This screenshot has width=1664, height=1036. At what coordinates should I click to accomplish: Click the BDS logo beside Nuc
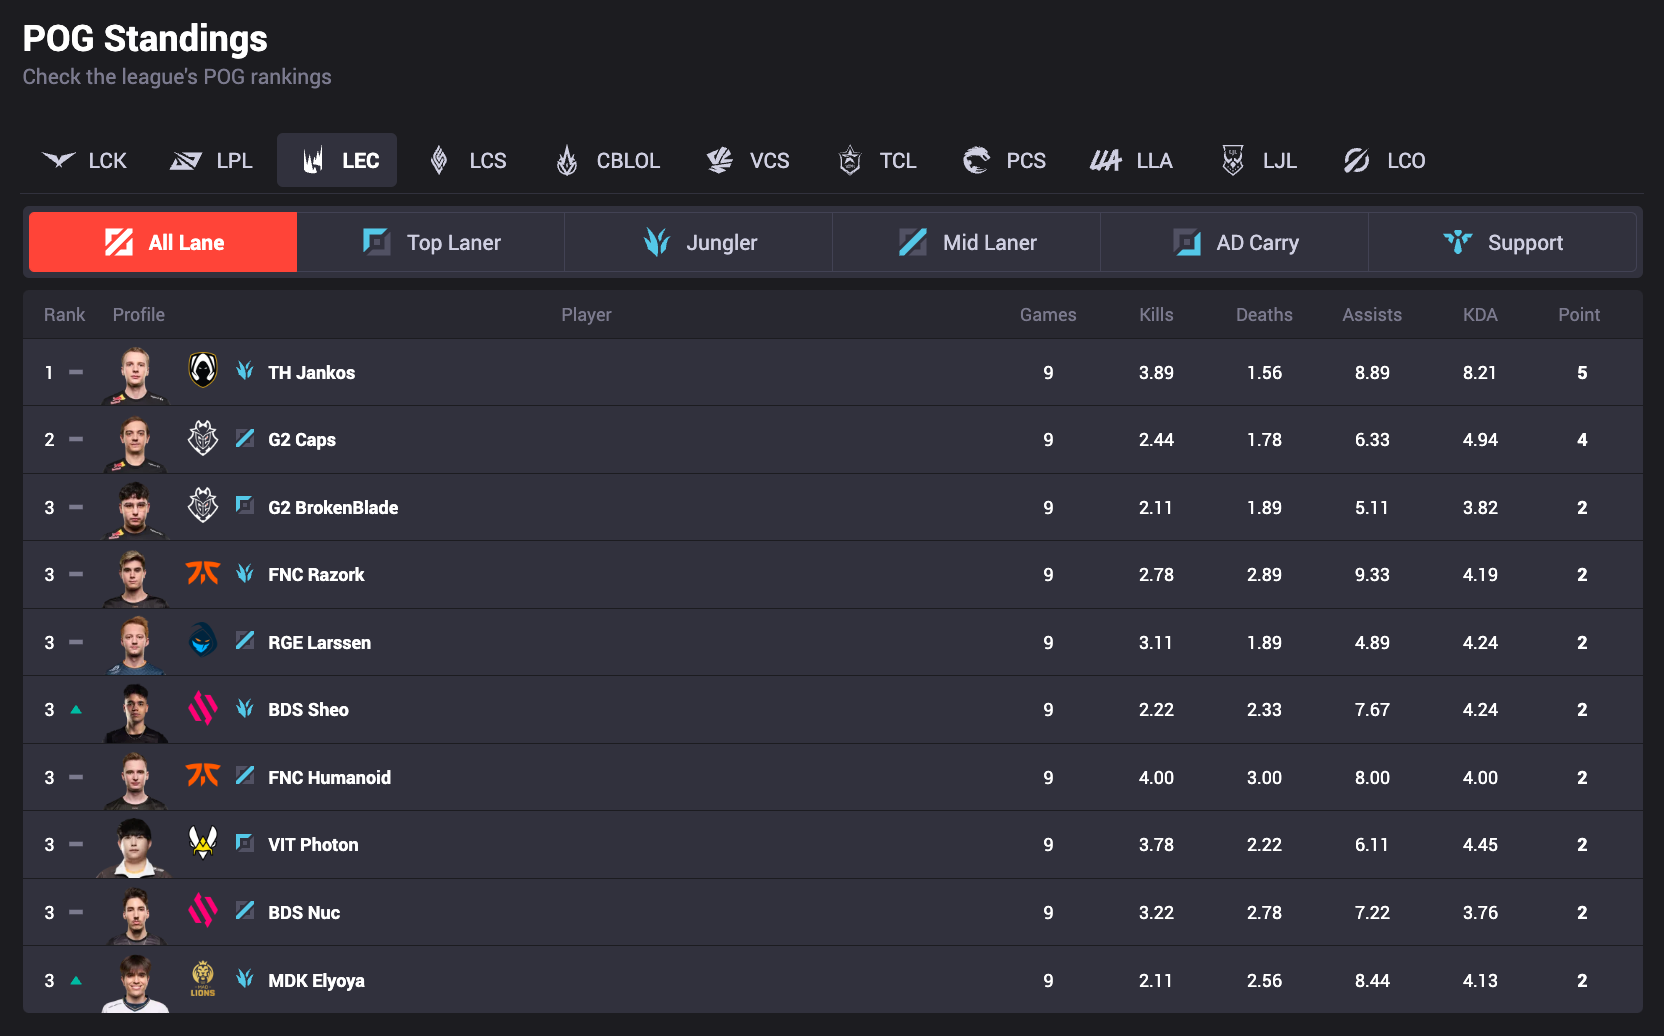(203, 910)
